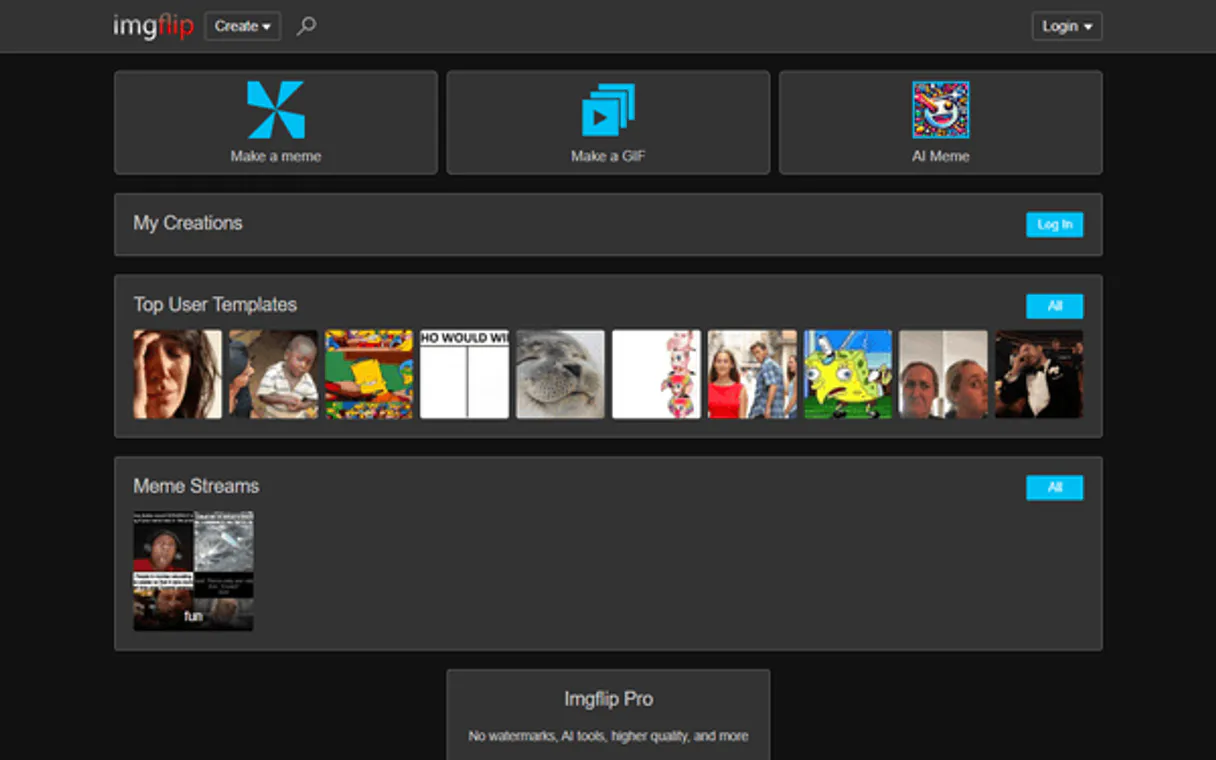Click the blue pinwheel Make a meme icon
This screenshot has height=760, width=1216.
point(276,110)
